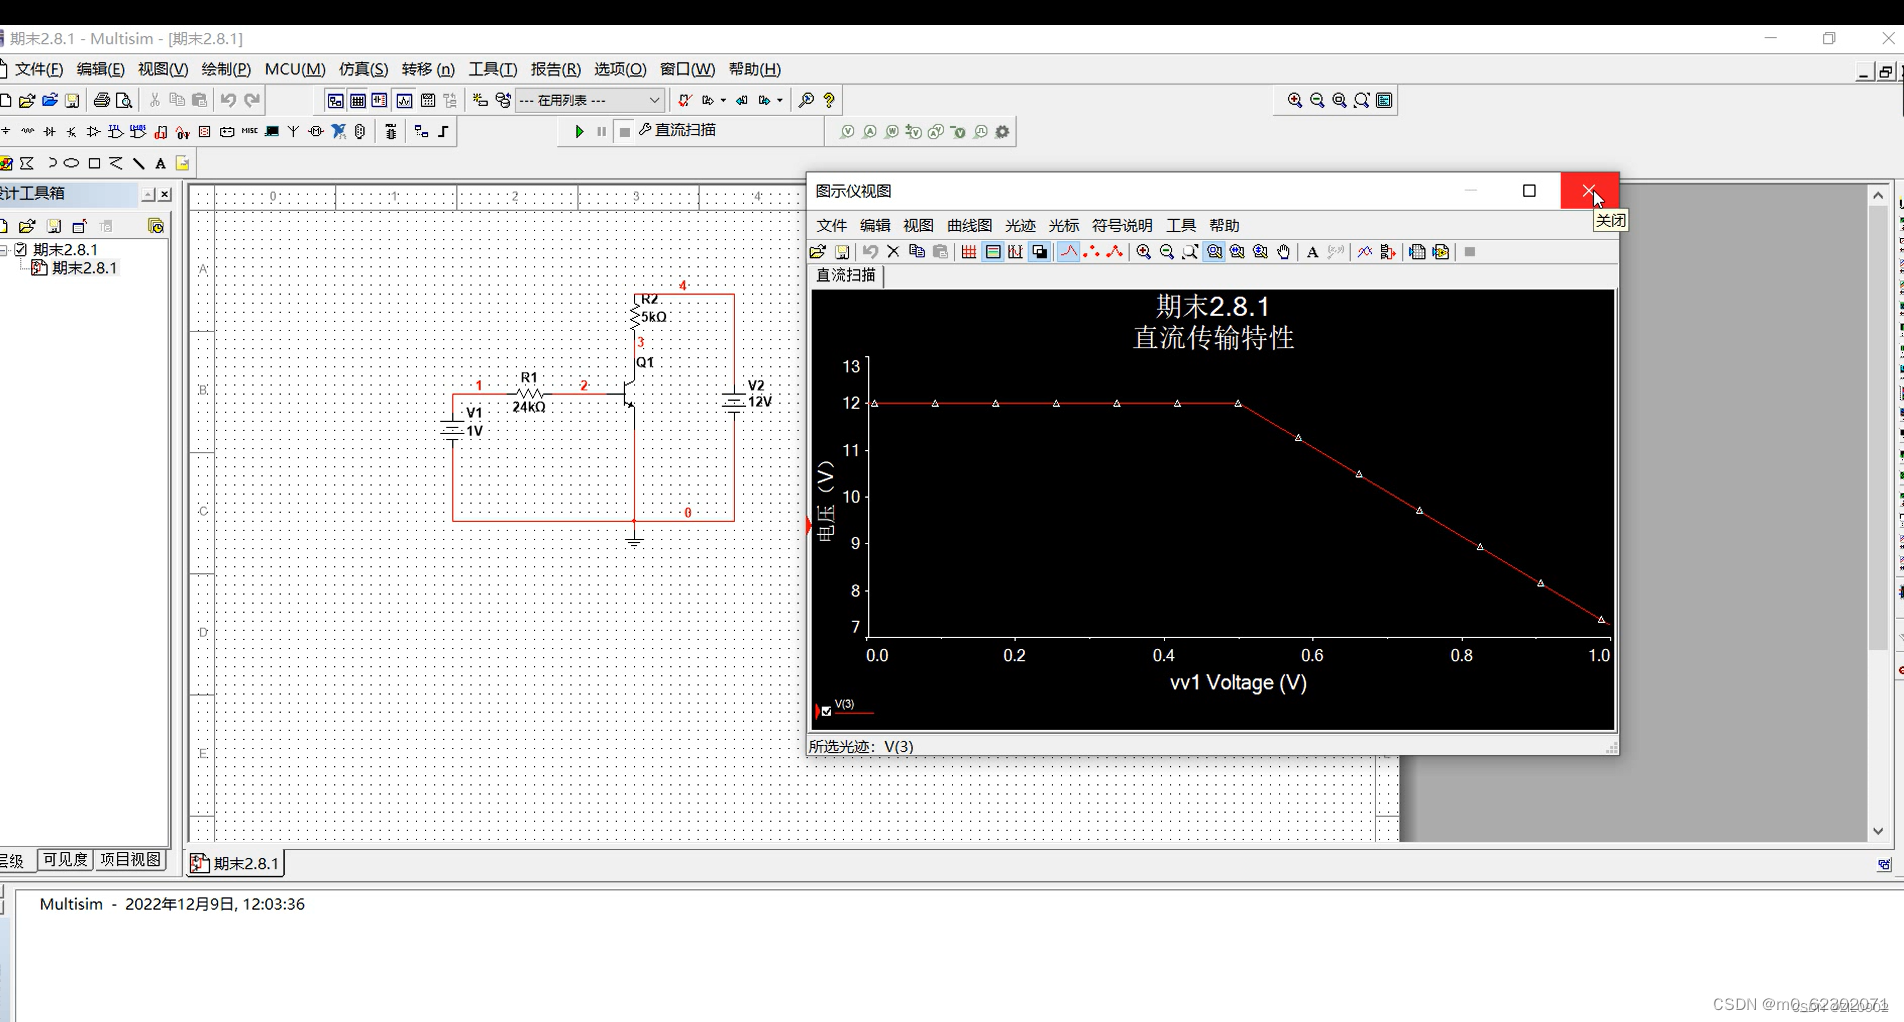Place a basic resistor component

pos(27,131)
